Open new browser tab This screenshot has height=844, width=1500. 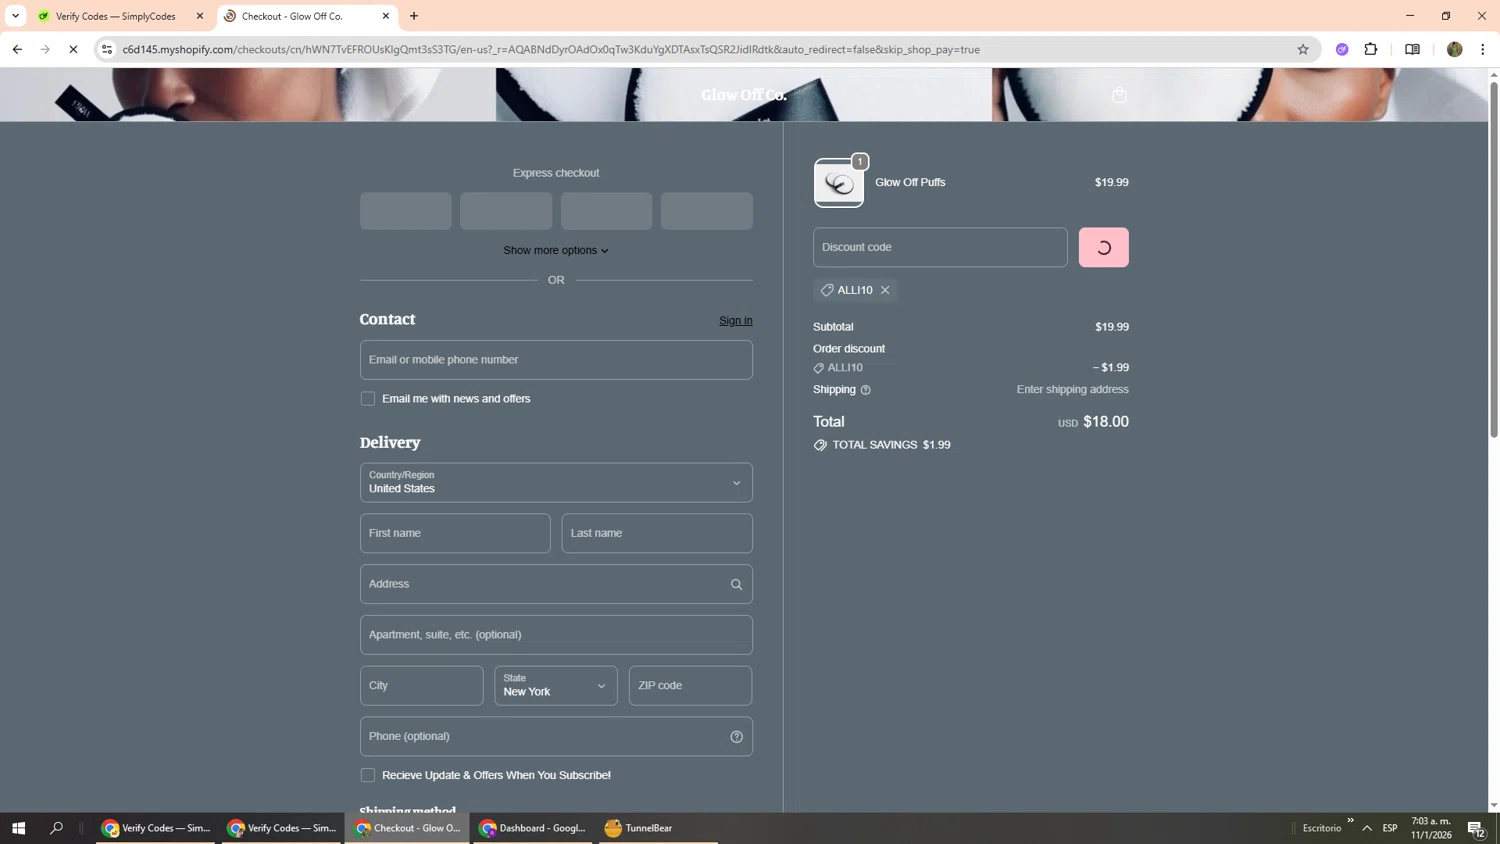414,16
